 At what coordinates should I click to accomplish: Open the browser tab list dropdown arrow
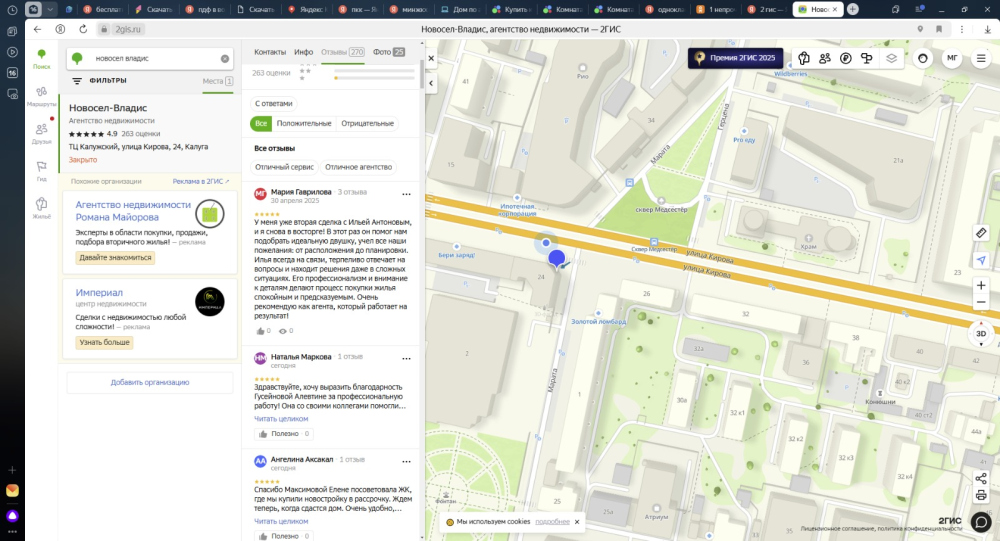click(x=50, y=10)
